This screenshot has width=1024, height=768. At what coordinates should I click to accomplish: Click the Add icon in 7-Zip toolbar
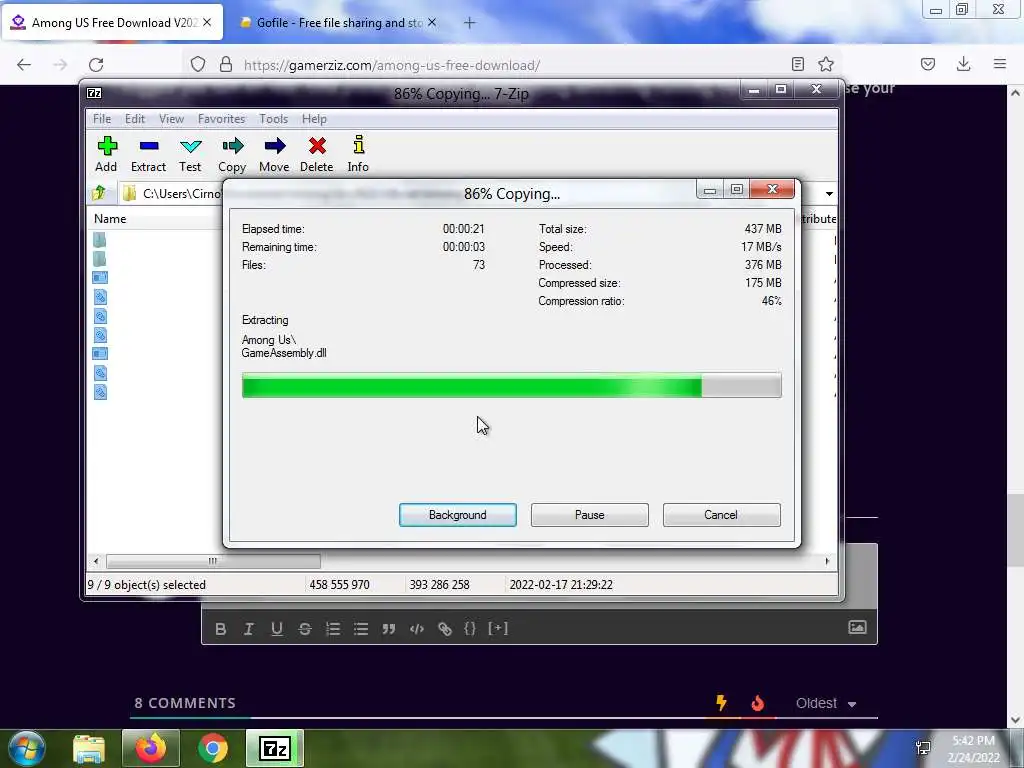106,153
